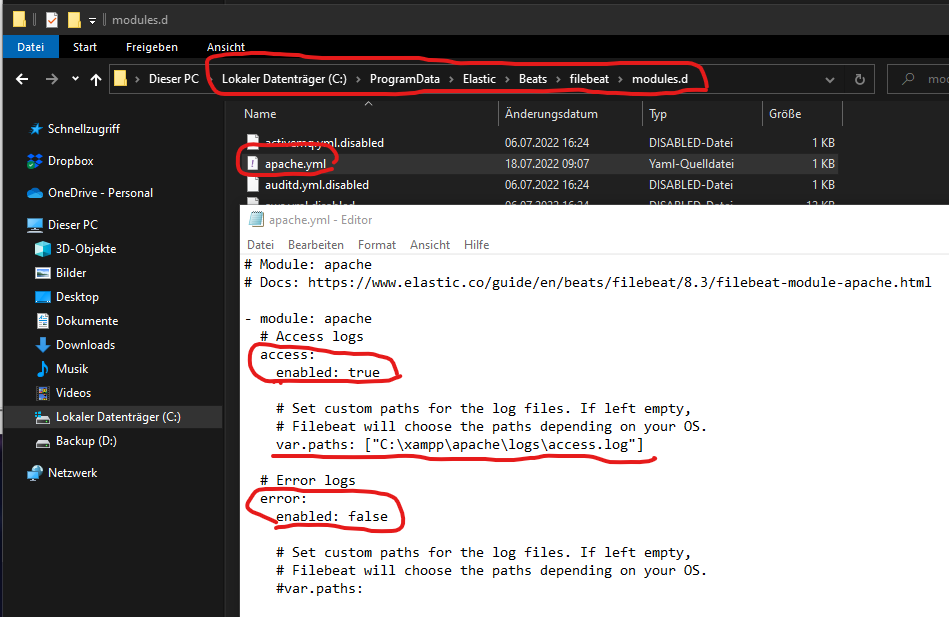Open the Datei ribbon tab
The image size is (949, 617).
coord(30,47)
